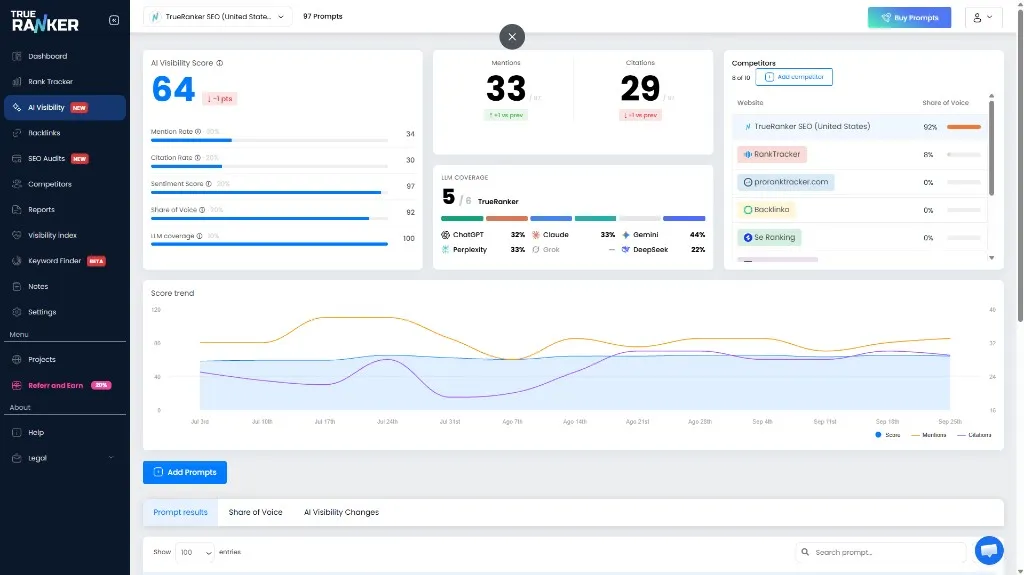
Task: Click the proranktracker.com competitor tag
Action: coord(786,182)
